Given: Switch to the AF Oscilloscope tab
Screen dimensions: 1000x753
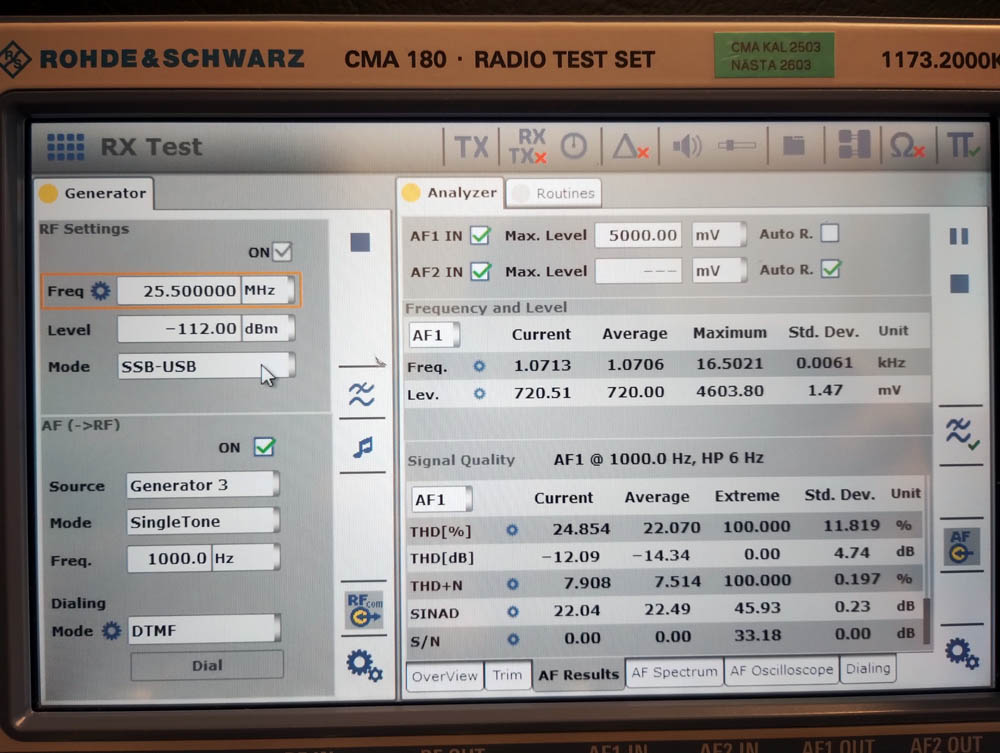Looking at the screenshot, I should click(781, 670).
